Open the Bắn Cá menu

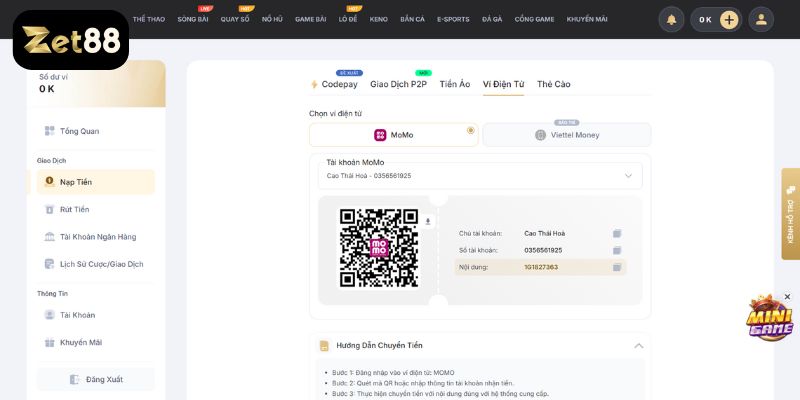(x=412, y=19)
